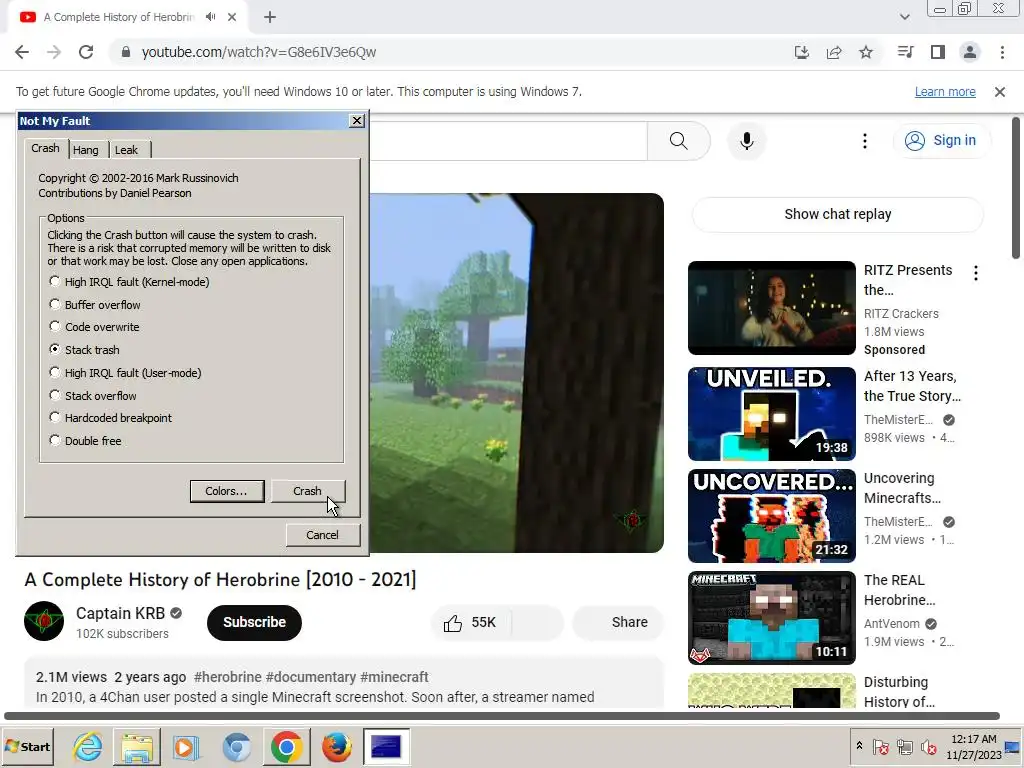Open YouTube settings three-dot menu
Image resolution: width=1024 pixels, height=768 pixels.
click(865, 140)
